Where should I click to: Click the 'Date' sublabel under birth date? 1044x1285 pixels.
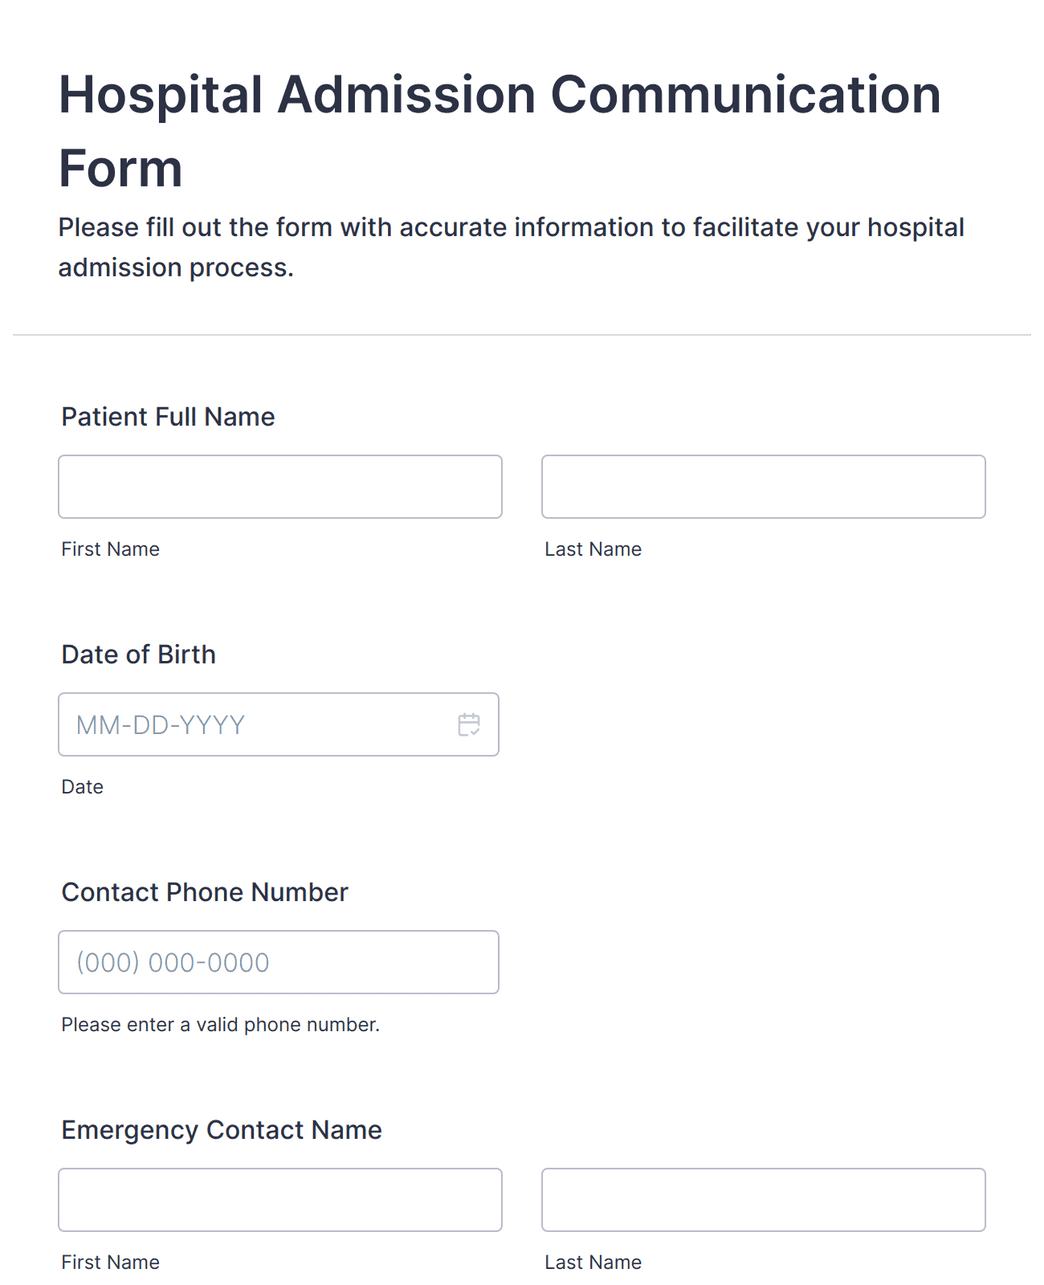click(82, 787)
